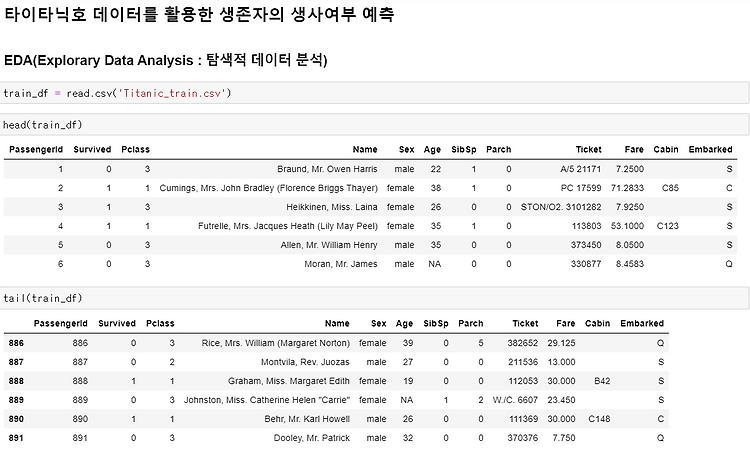Click cabin value C148

(x=599, y=419)
